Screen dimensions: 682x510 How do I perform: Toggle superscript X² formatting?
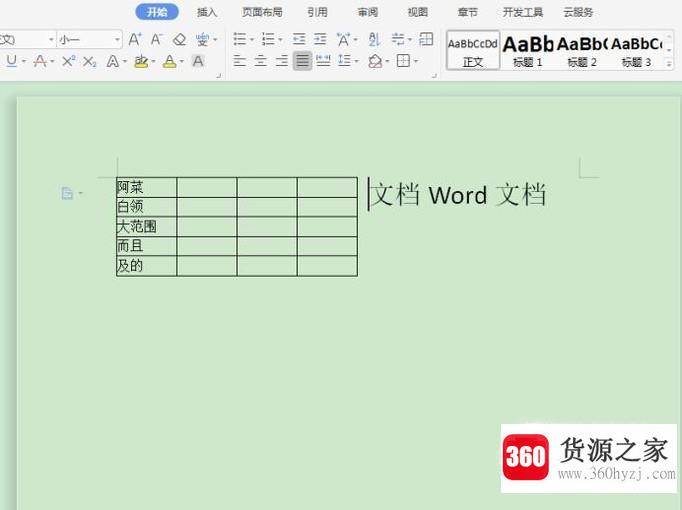click(68, 61)
